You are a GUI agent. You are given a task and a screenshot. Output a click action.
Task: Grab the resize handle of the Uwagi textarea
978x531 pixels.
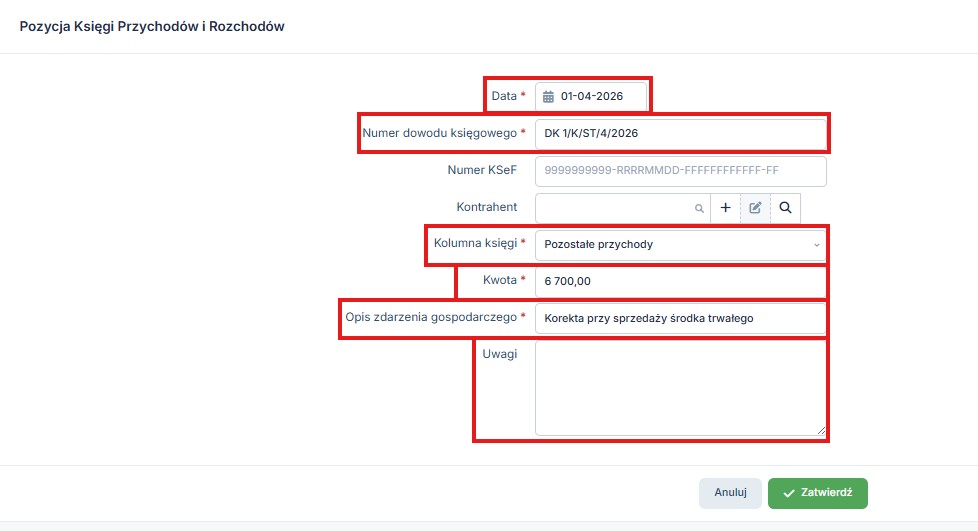822,431
